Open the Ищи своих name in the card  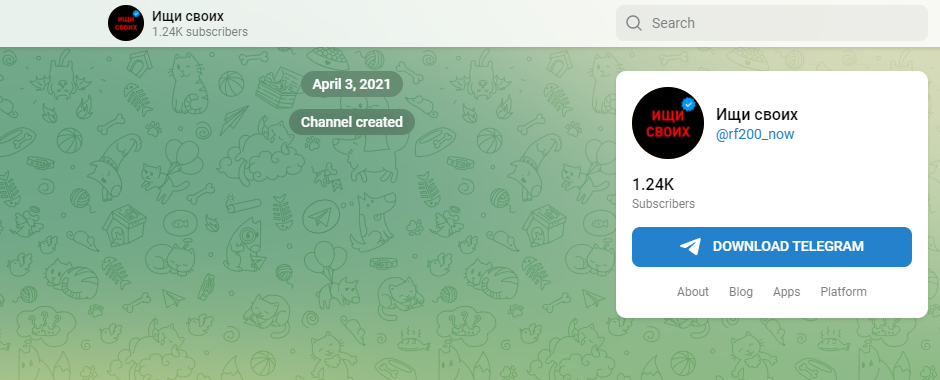pyautogui.click(x=757, y=114)
